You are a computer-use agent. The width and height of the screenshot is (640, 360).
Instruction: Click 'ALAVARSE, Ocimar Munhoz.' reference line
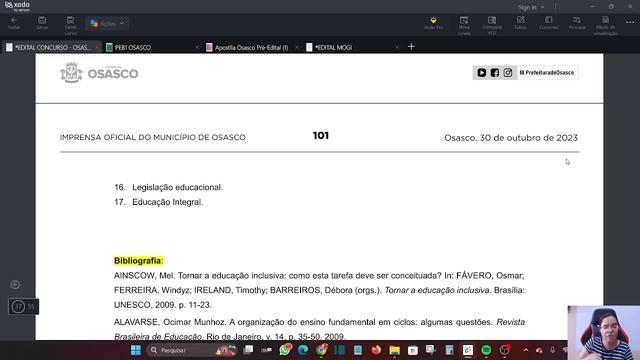click(319, 322)
